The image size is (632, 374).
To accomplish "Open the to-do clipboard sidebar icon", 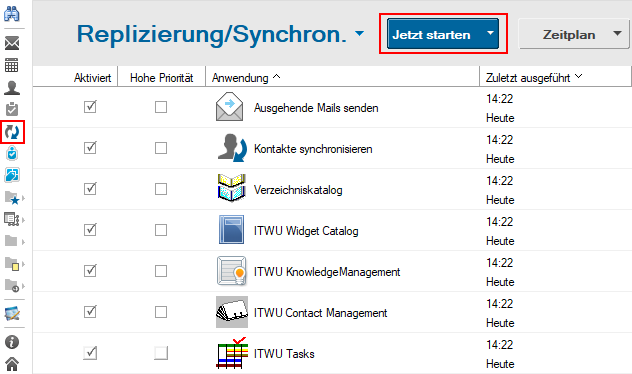I will [12, 109].
